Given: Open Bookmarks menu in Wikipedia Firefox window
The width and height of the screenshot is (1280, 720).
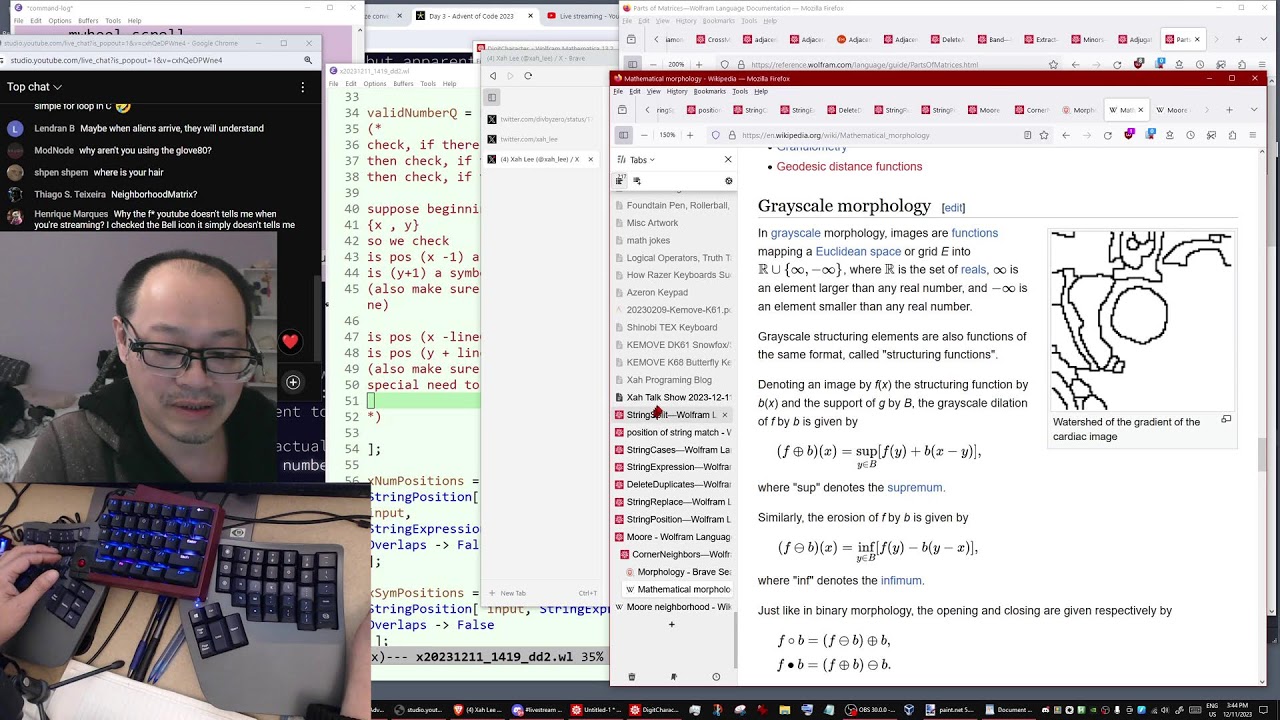Looking at the screenshot, I should [709, 91].
